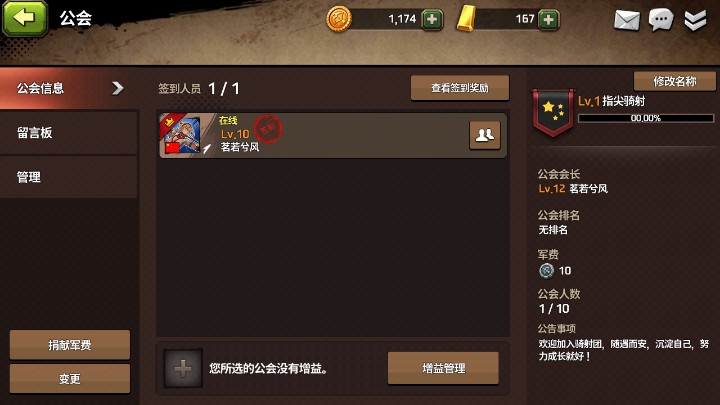Open the mail envelope icon

[627, 20]
